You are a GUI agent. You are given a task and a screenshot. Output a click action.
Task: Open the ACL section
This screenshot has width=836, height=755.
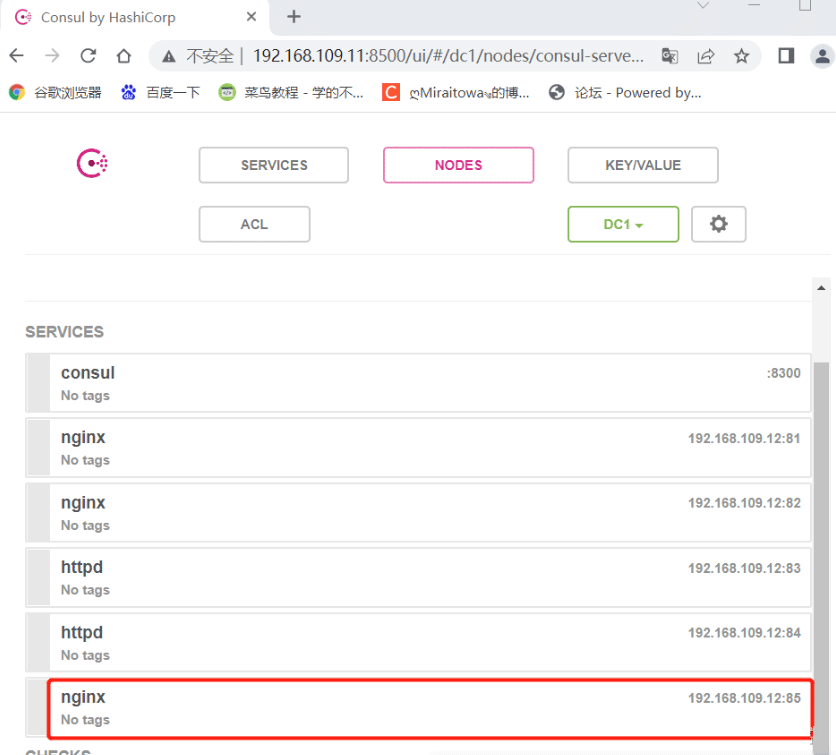click(254, 224)
